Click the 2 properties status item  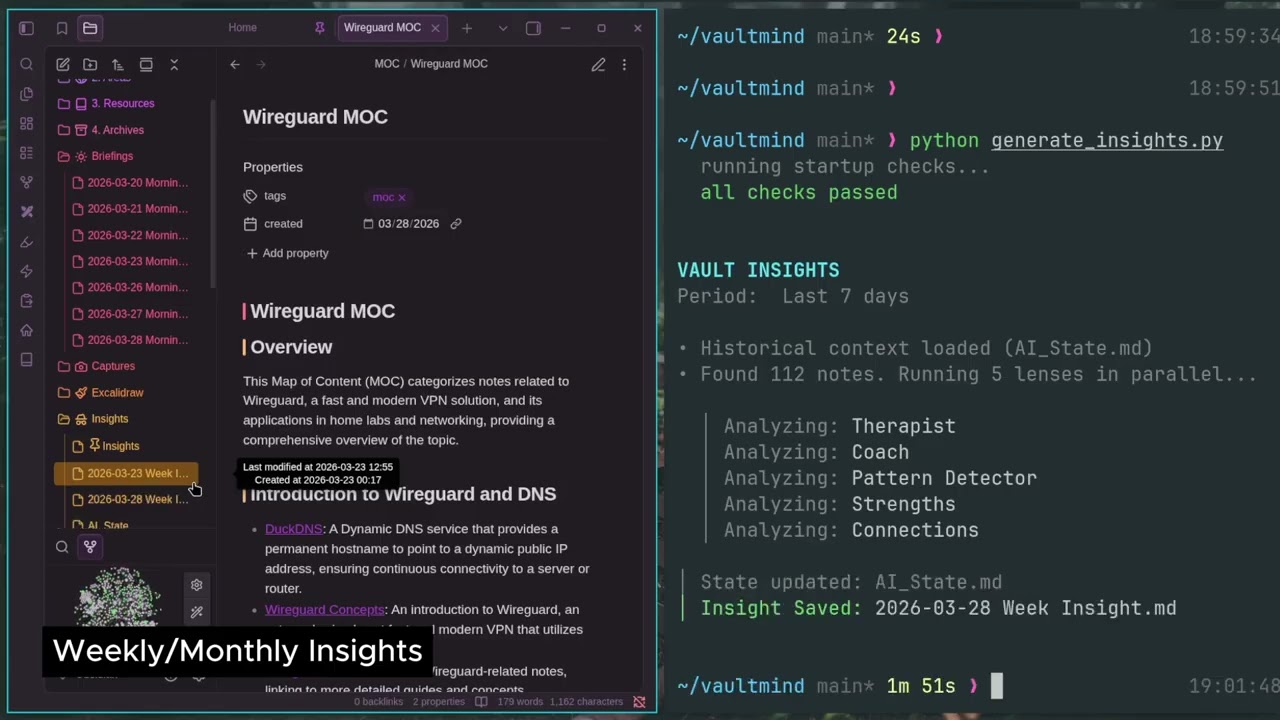(x=438, y=702)
